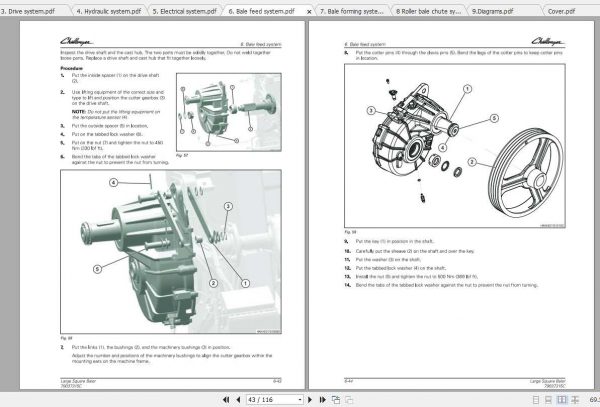The image size is (600, 407).
Task: Jump to the last page
Action: 323,400
